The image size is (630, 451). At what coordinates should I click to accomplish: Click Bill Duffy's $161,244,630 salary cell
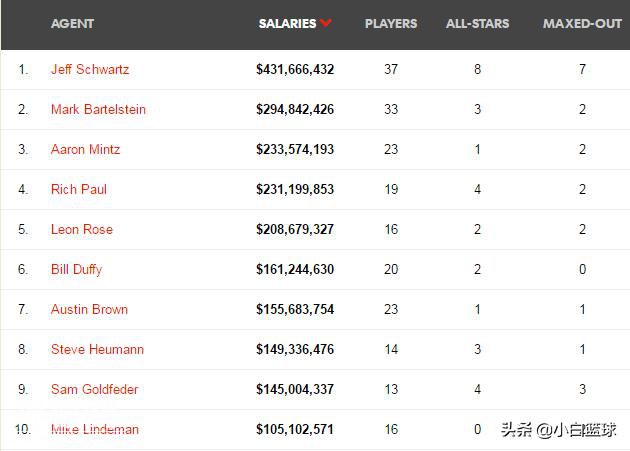tap(295, 270)
